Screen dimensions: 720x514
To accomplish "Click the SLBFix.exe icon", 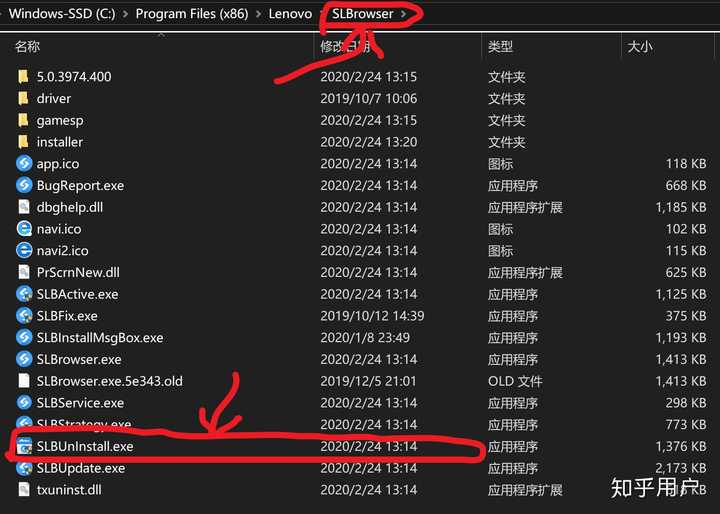I will tap(24, 316).
